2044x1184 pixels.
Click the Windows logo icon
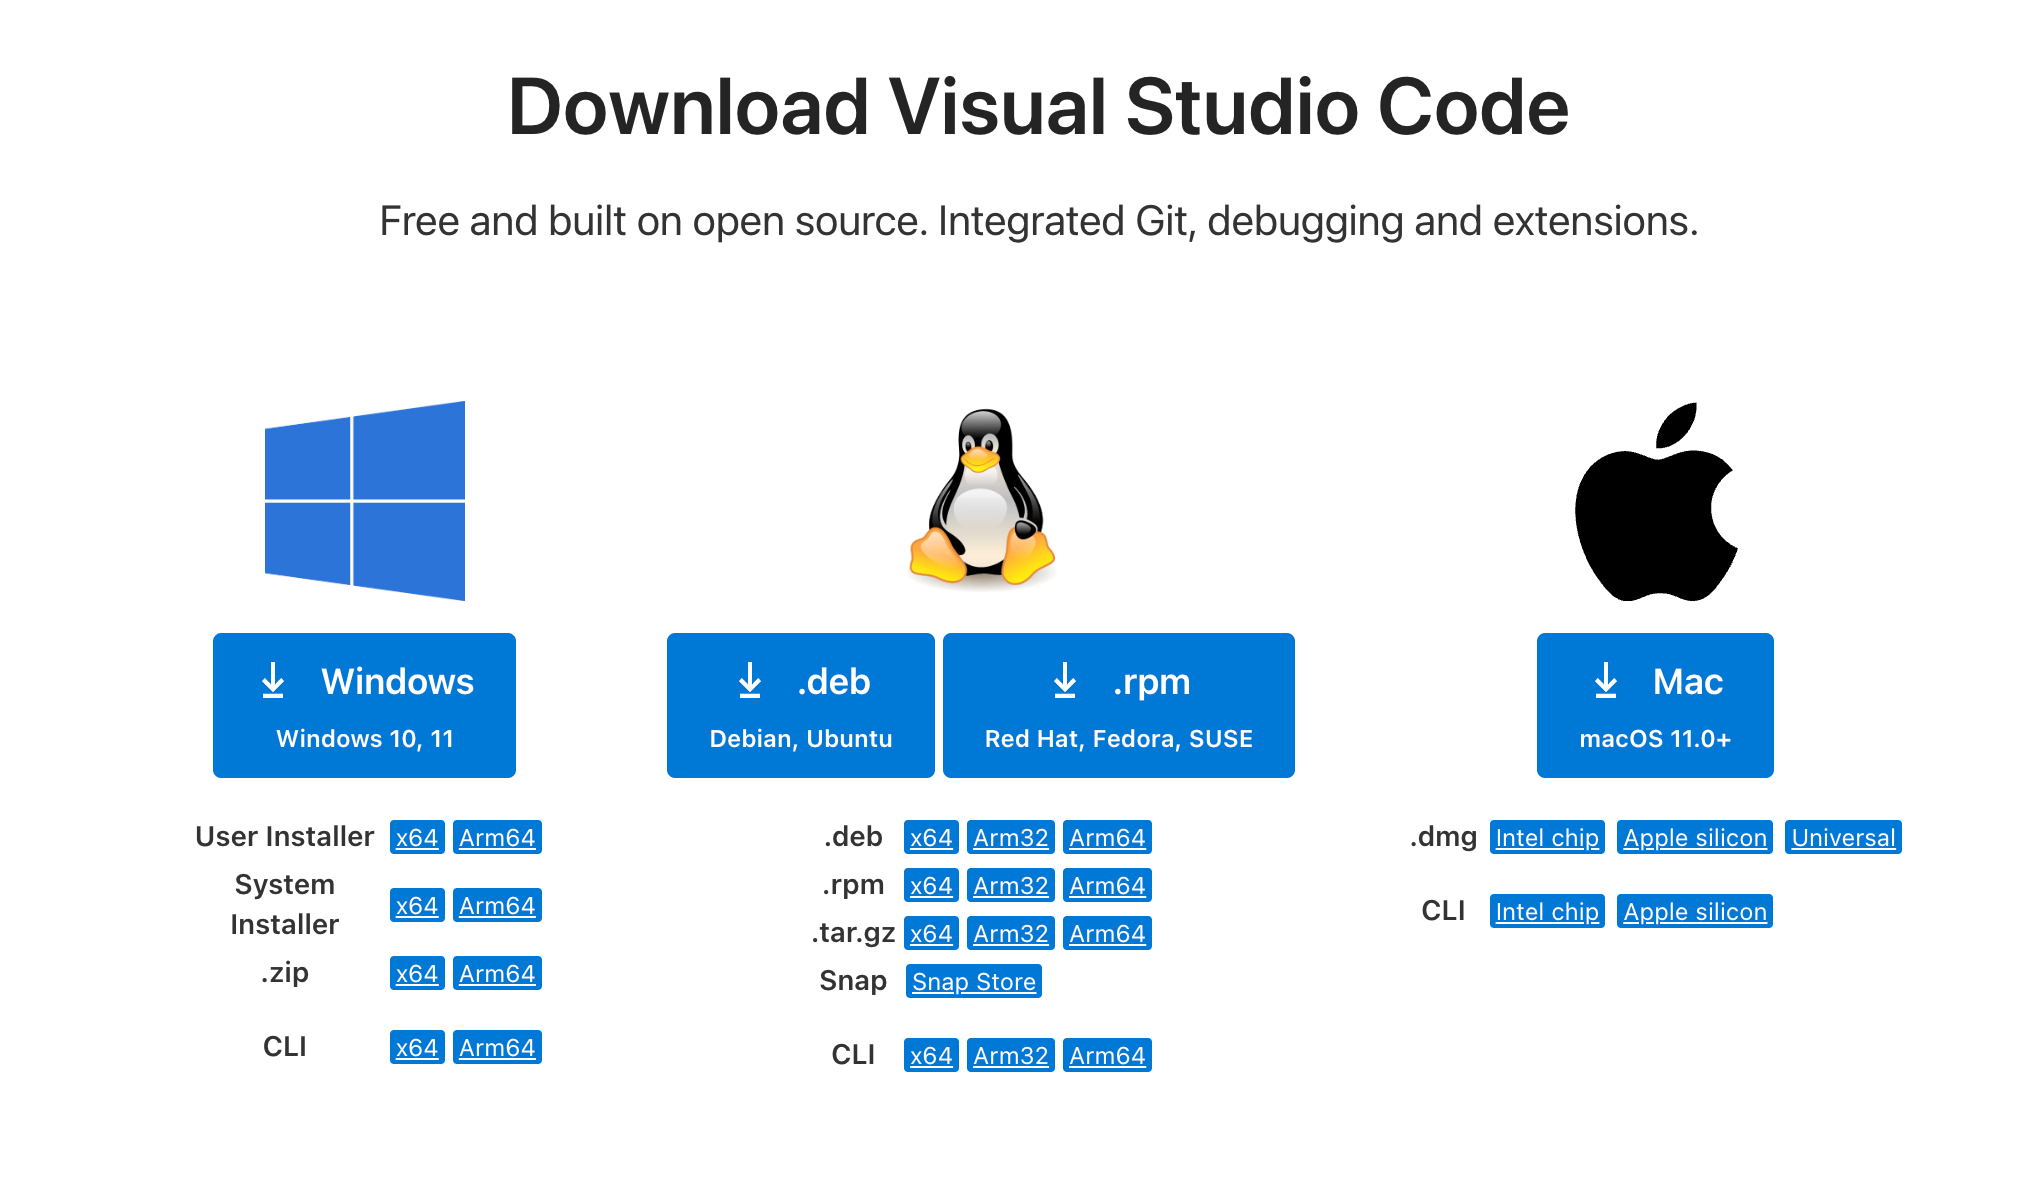click(x=365, y=500)
